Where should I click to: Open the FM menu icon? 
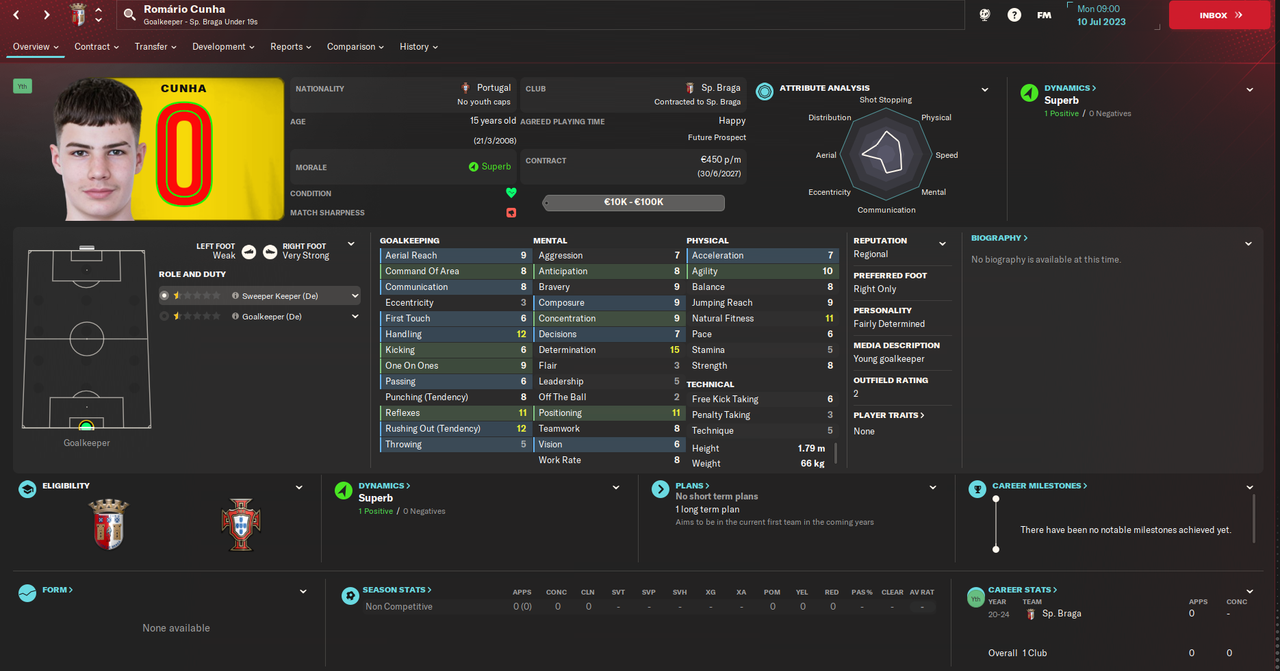(x=1044, y=15)
